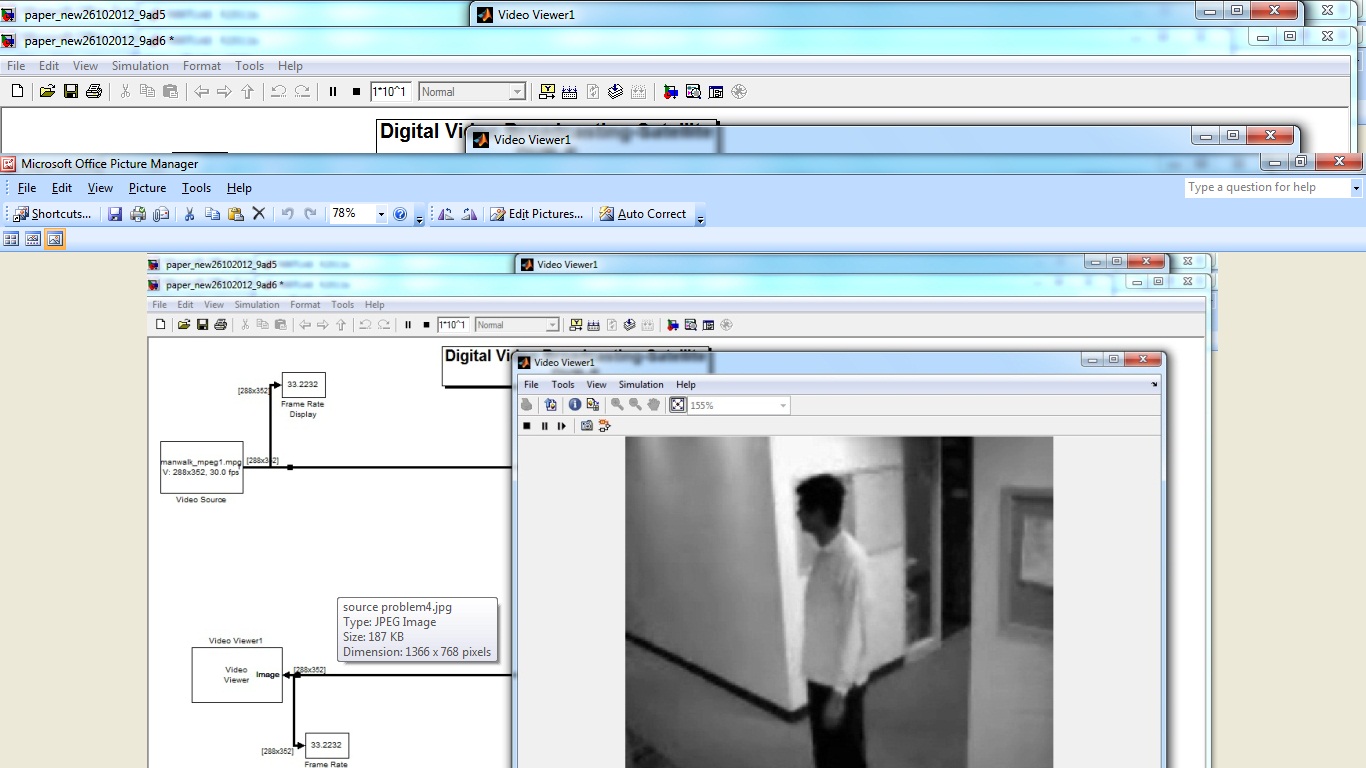Pause the running Simulink simulation

tap(333, 92)
